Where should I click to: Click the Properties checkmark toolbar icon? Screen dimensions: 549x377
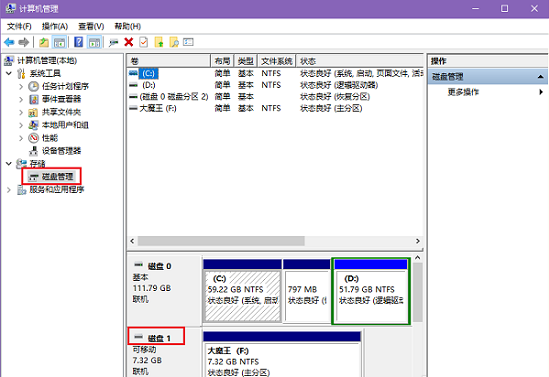click(x=144, y=42)
